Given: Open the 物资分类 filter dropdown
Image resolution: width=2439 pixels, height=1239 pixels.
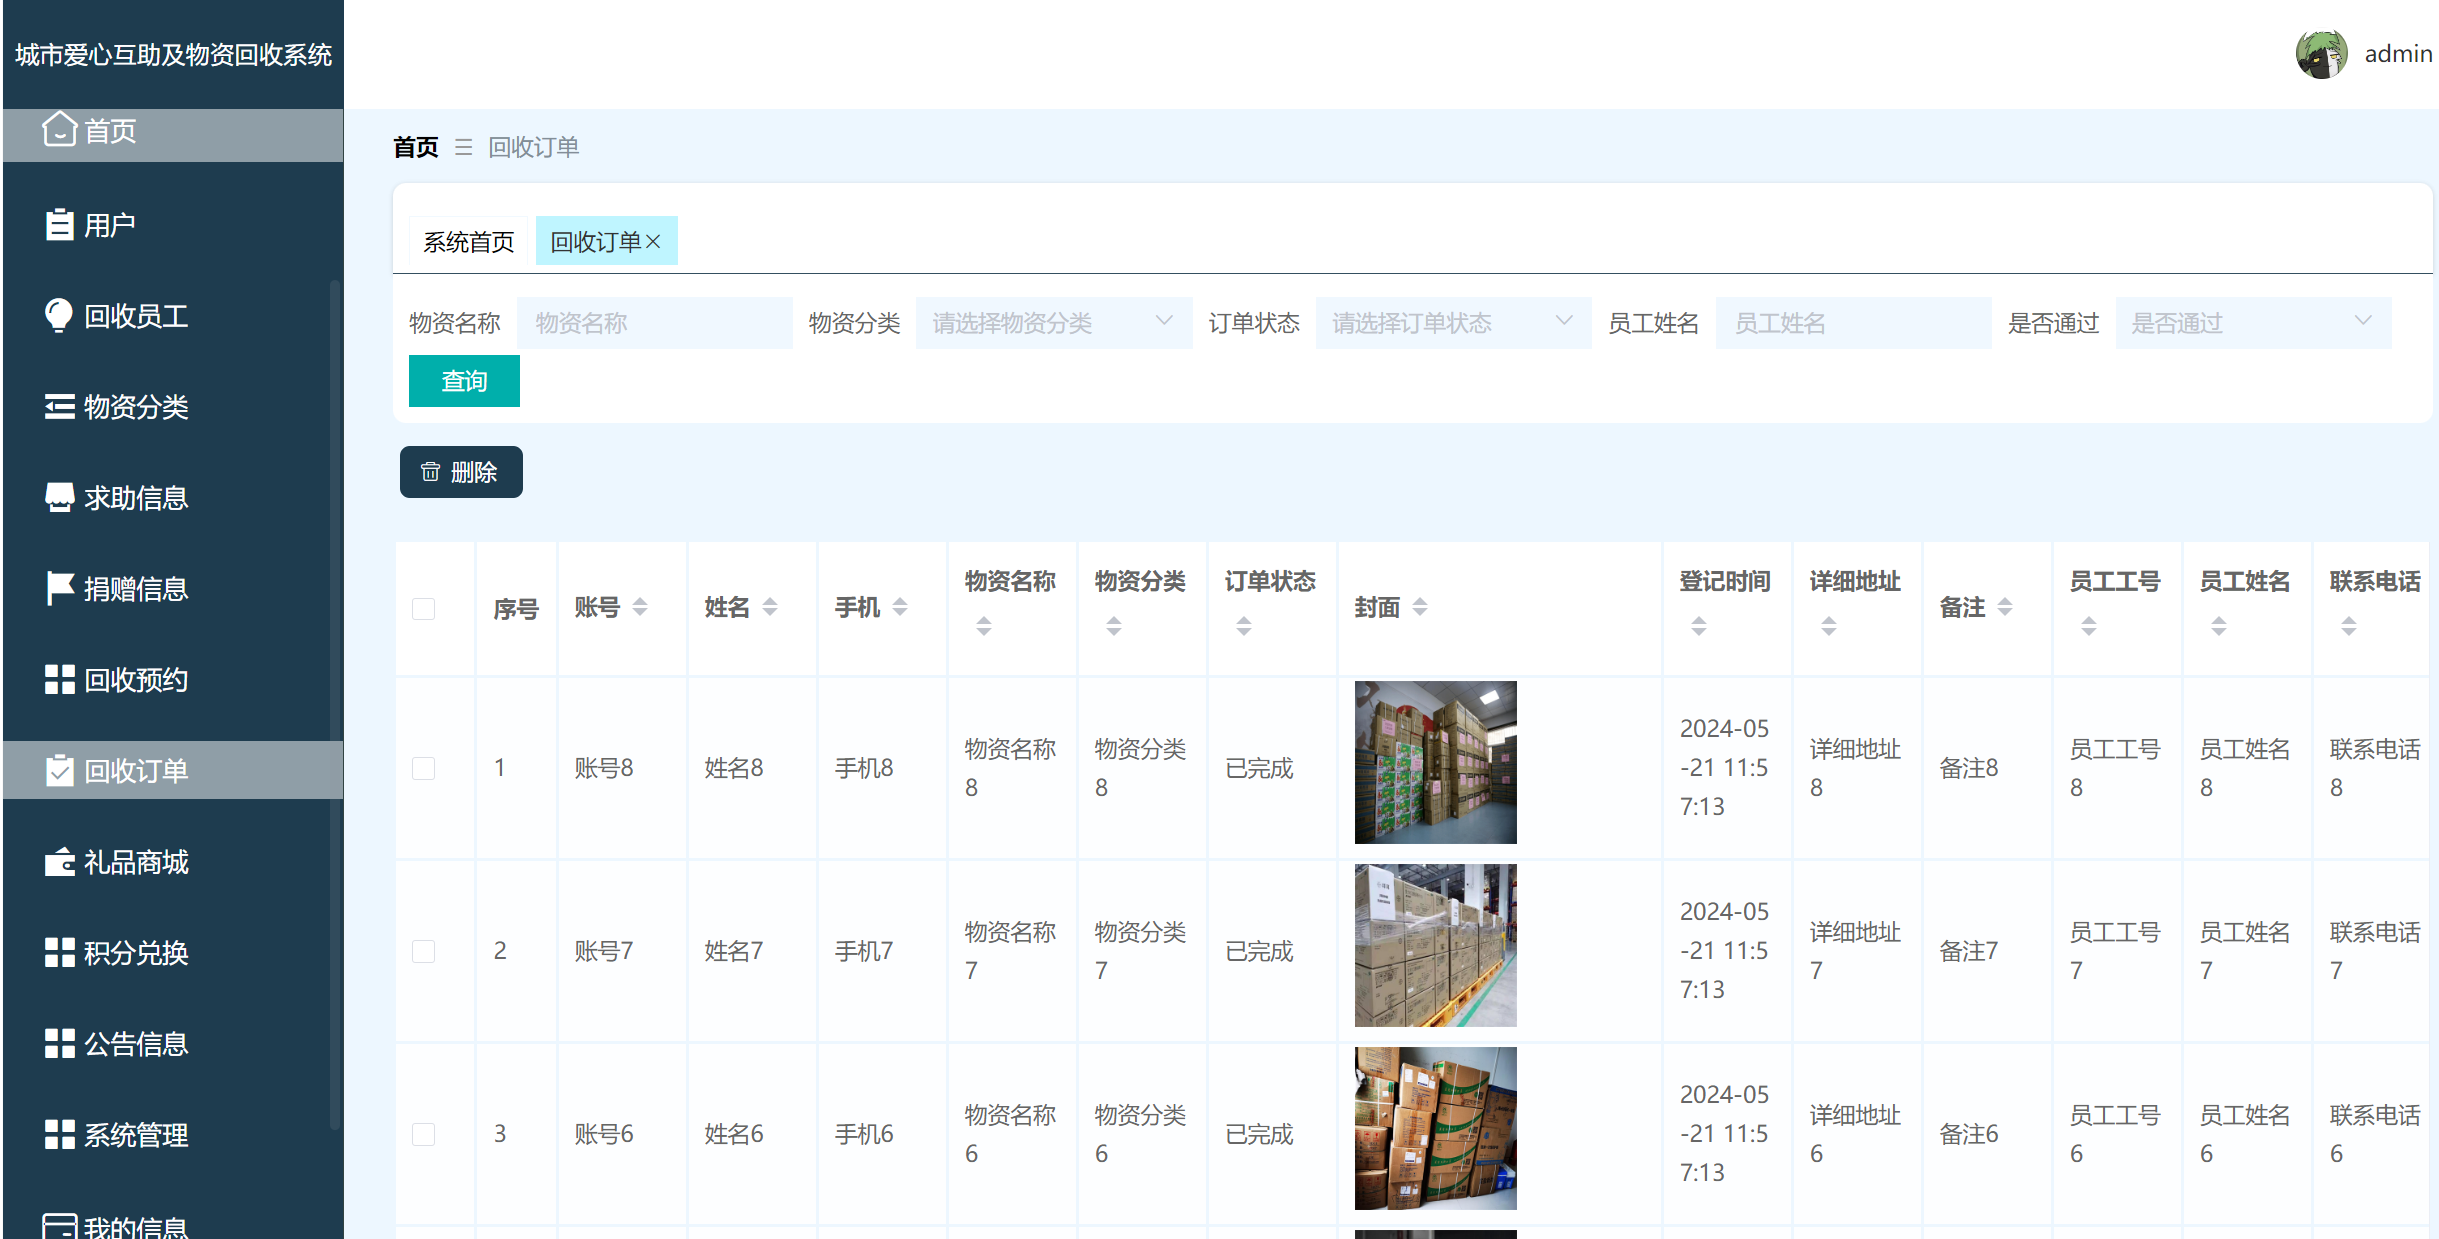Looking at the screenshot, I should [x=1053, y=322].
